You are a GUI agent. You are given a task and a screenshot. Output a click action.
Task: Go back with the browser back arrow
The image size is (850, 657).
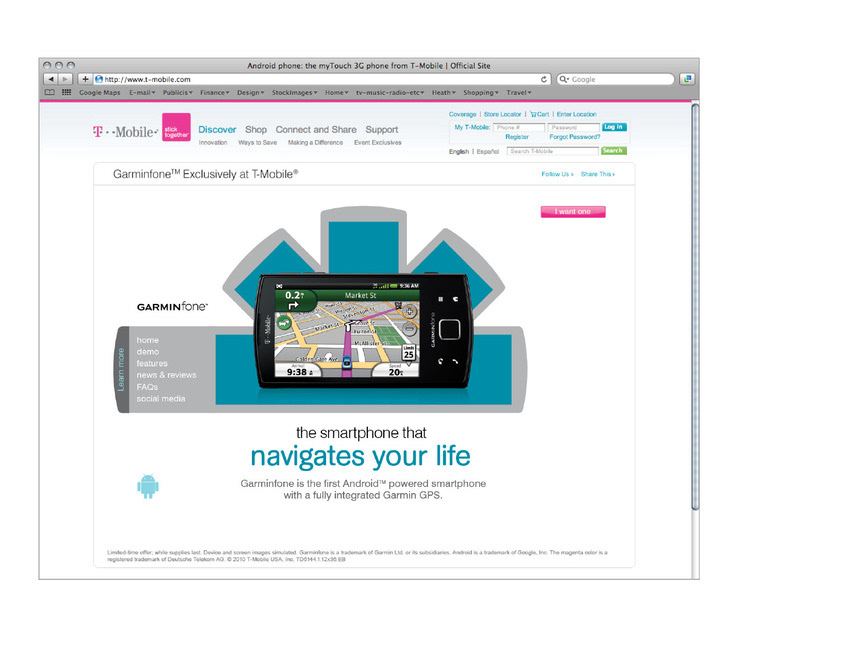click(x=51, y=79)
